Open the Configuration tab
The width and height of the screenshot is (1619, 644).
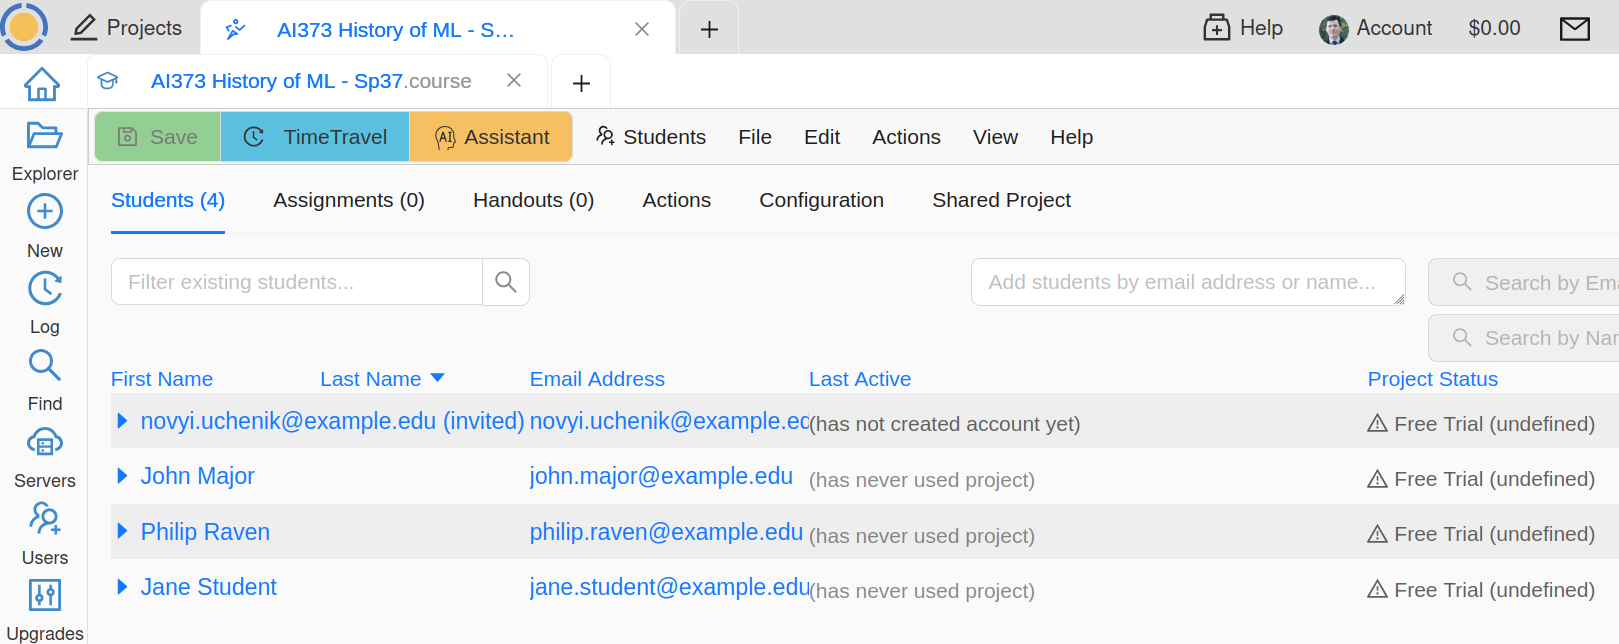coord(821,200)
